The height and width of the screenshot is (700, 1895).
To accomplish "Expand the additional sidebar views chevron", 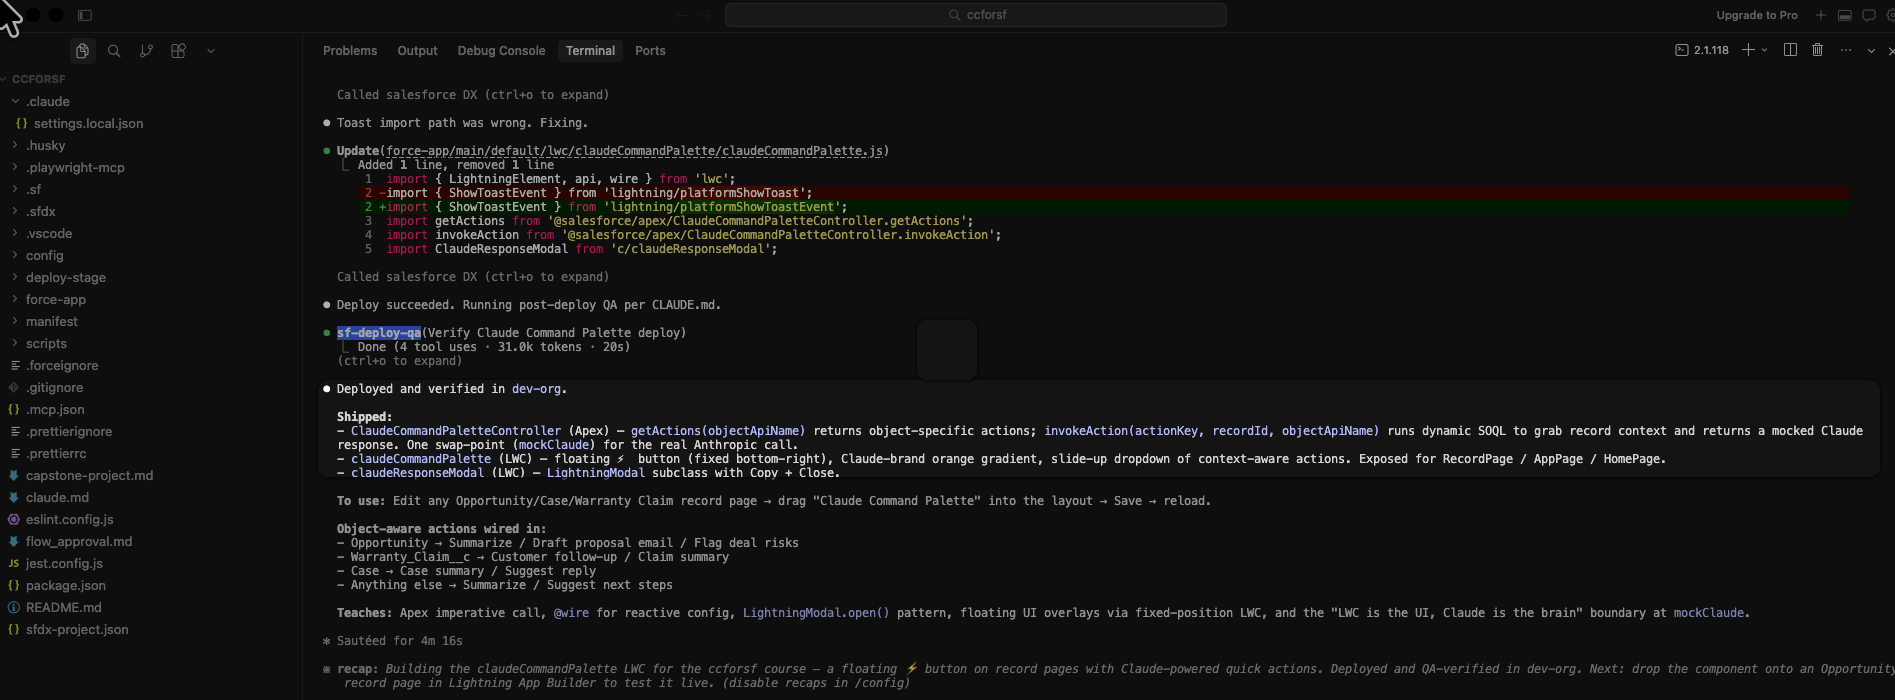I will click(210, 51).
